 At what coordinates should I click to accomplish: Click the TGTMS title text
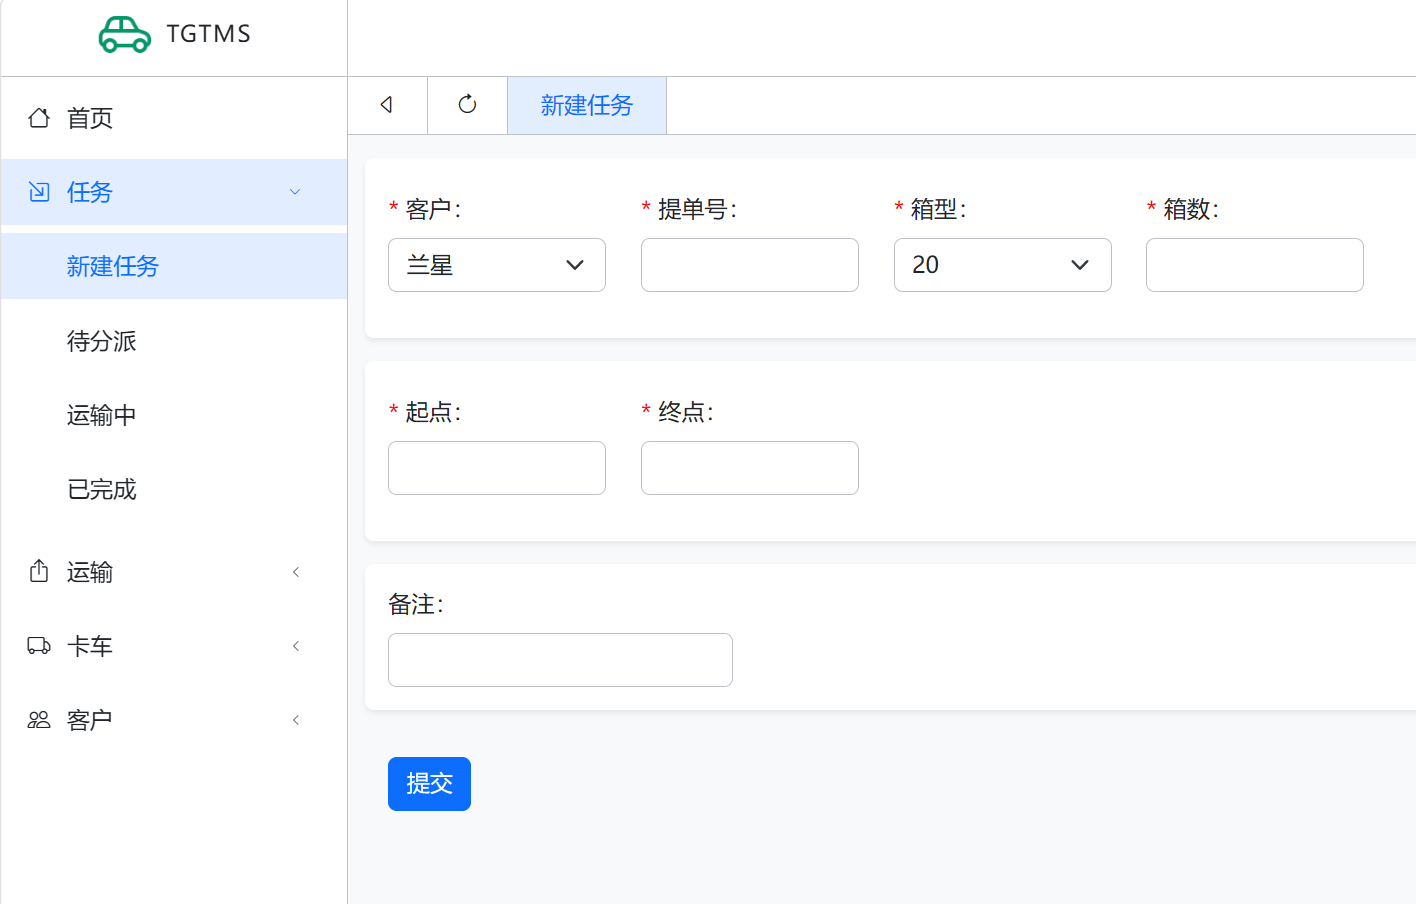coord(209,34)
